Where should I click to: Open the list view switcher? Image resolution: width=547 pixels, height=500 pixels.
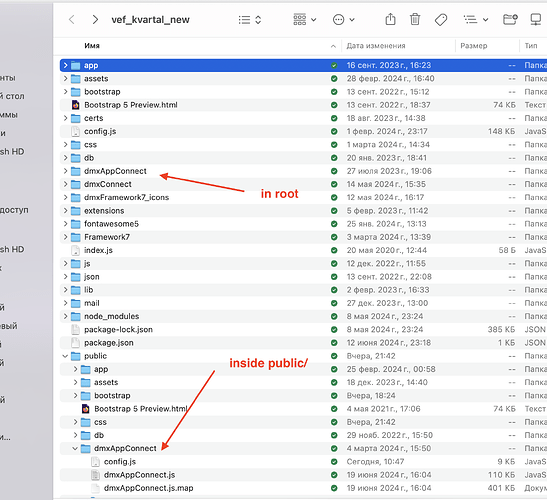point(250,20)
